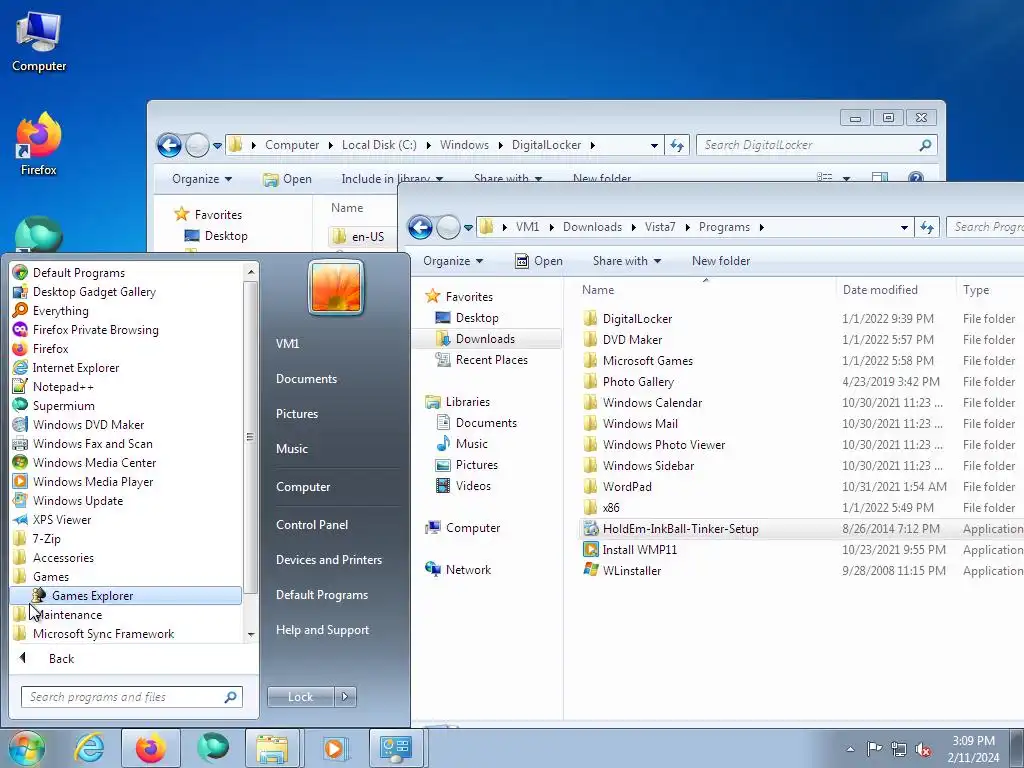Viewport: 1024px width, 768px height.
Task: Select HoldEm-InkBall-Tinker-Setup application
Action: coord(680,528)
